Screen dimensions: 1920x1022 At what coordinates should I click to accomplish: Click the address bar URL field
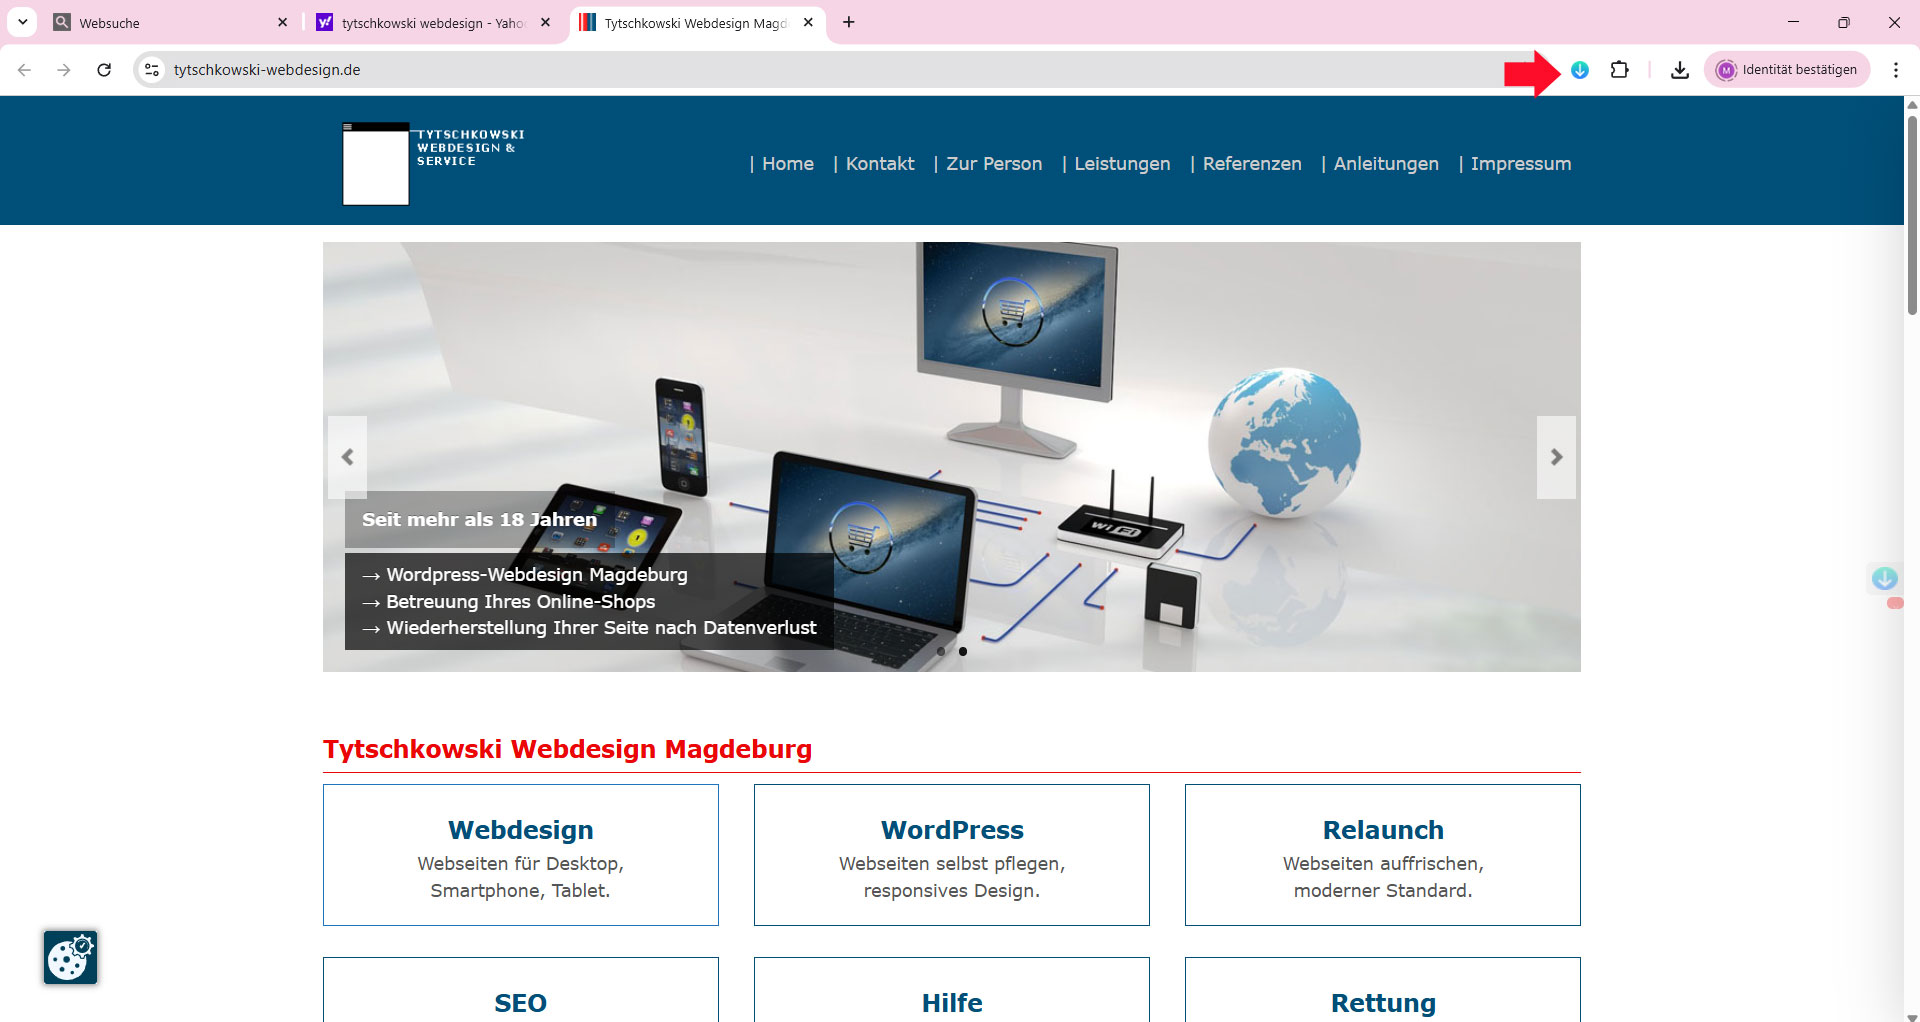pos(800,70)
